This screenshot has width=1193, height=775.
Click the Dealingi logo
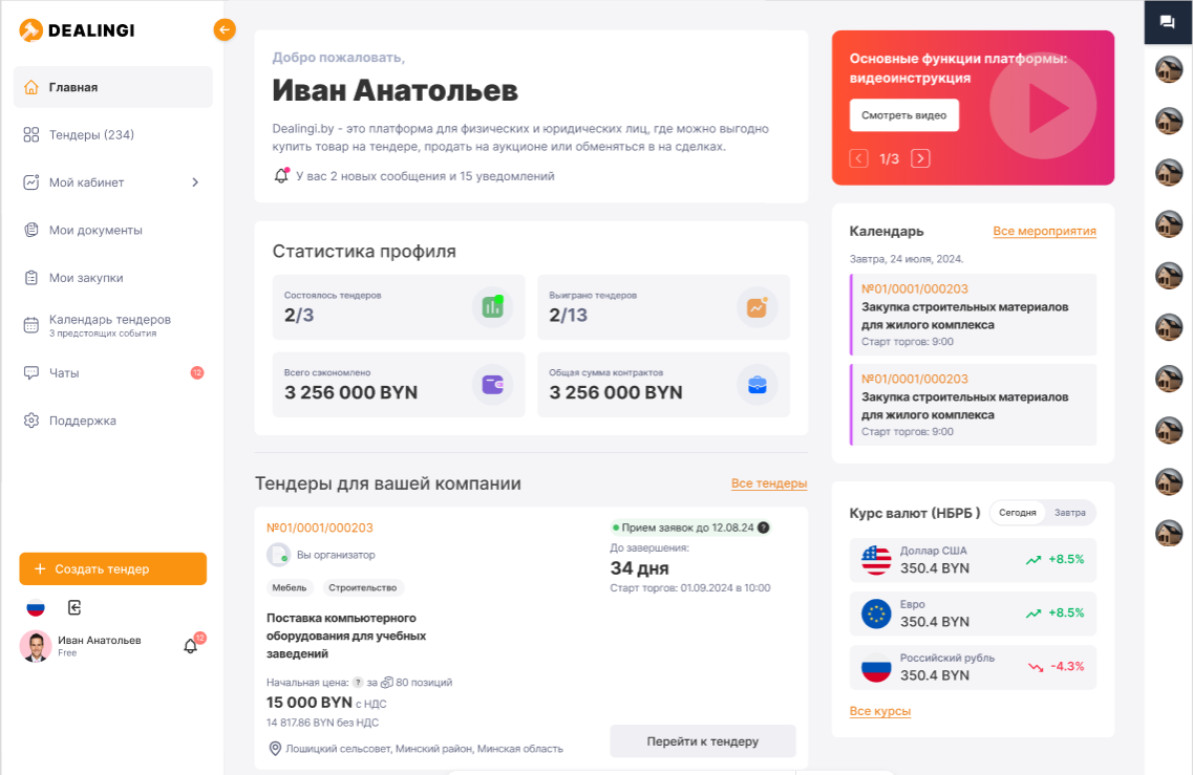tap(77, 31)
